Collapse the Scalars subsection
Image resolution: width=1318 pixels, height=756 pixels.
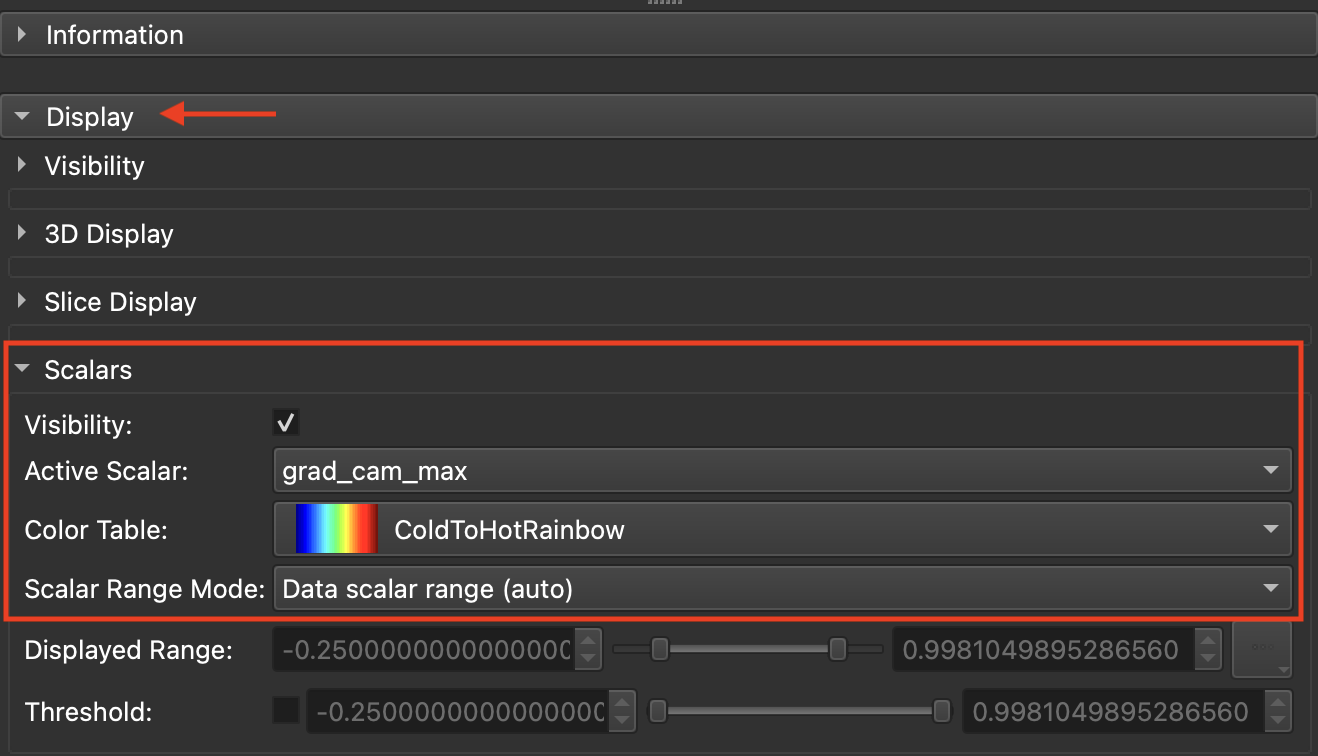[88, 370]
